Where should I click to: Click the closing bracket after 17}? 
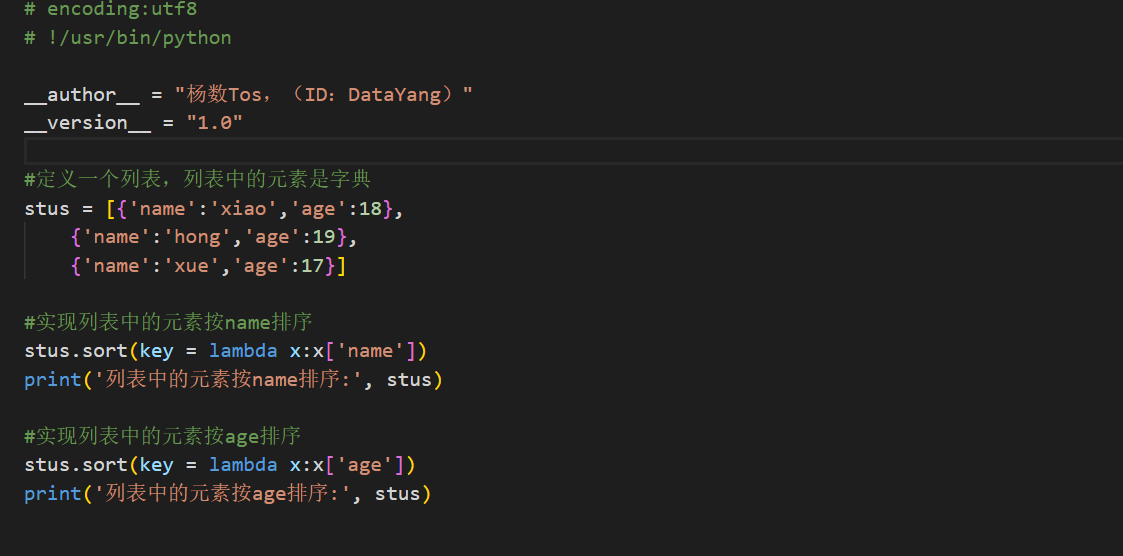pos(342,266)
